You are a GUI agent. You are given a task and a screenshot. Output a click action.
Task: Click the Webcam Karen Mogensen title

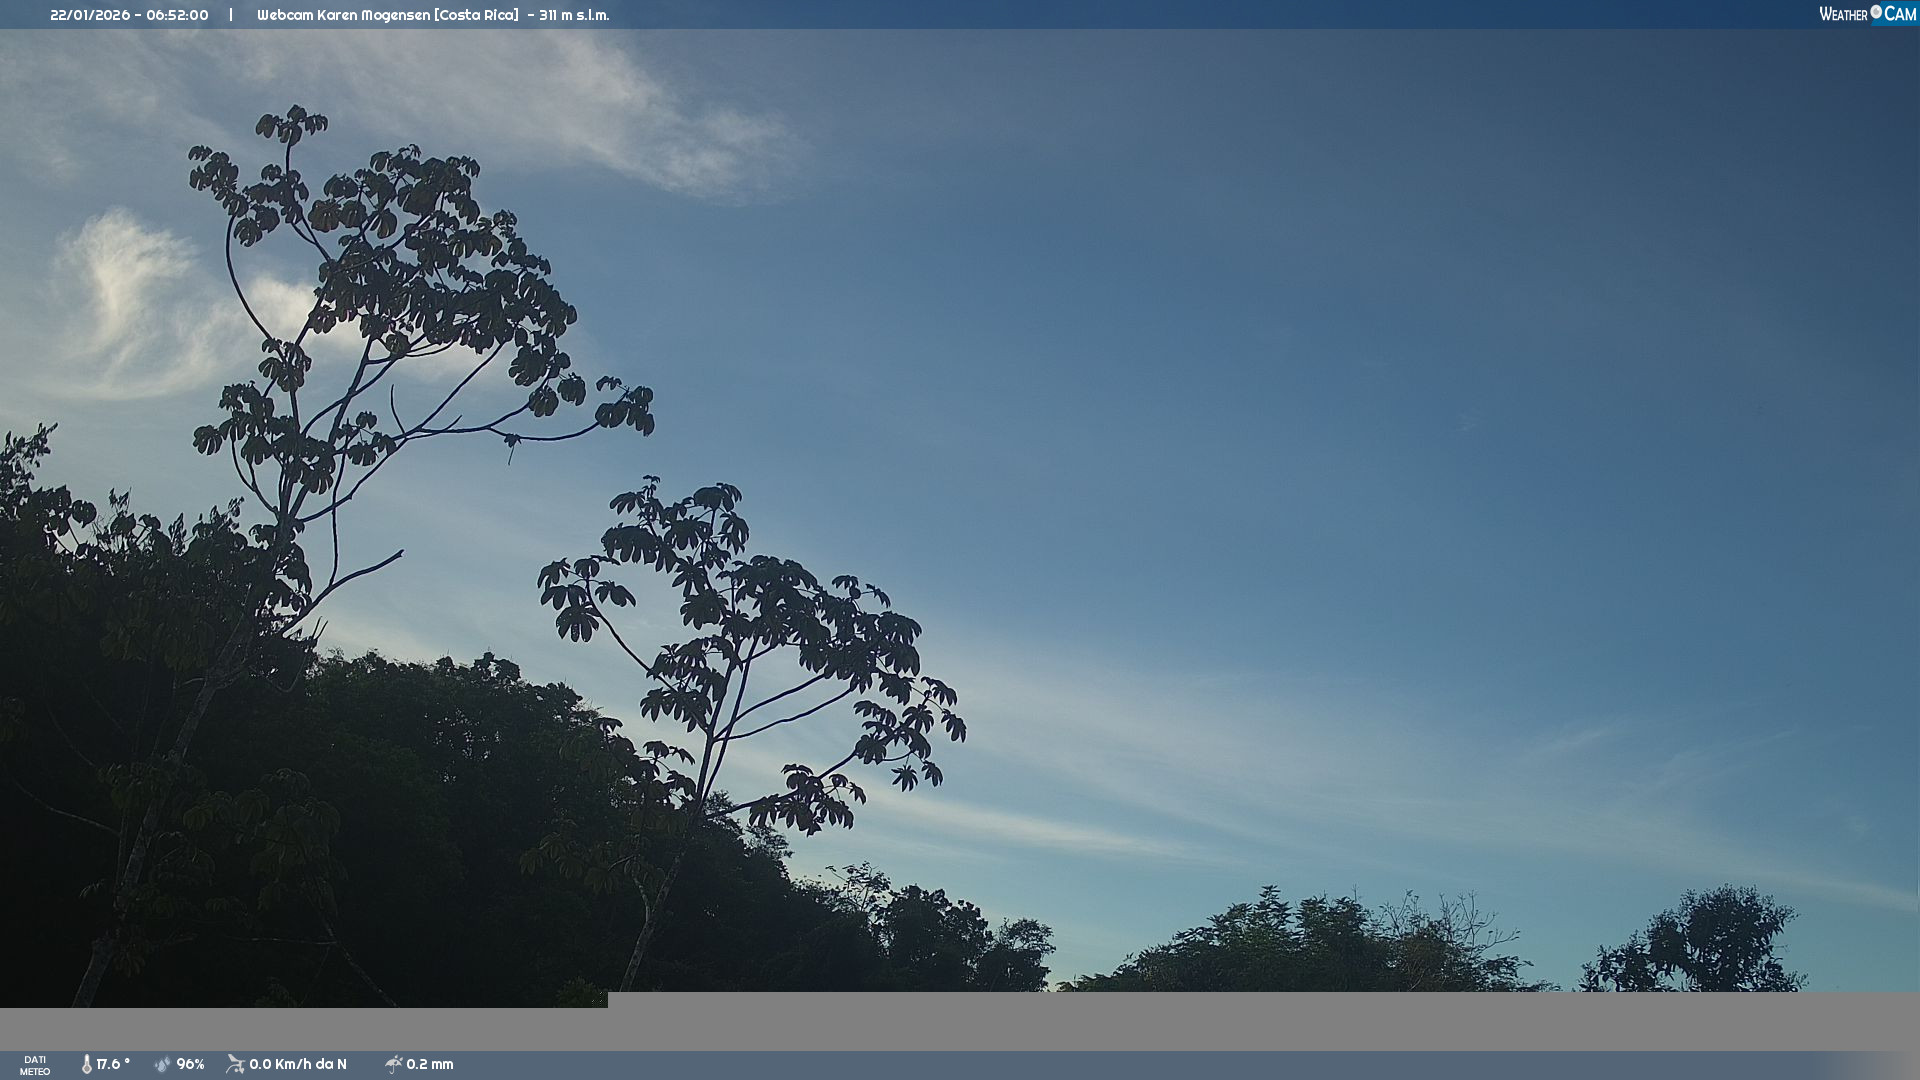click(343, 15)
